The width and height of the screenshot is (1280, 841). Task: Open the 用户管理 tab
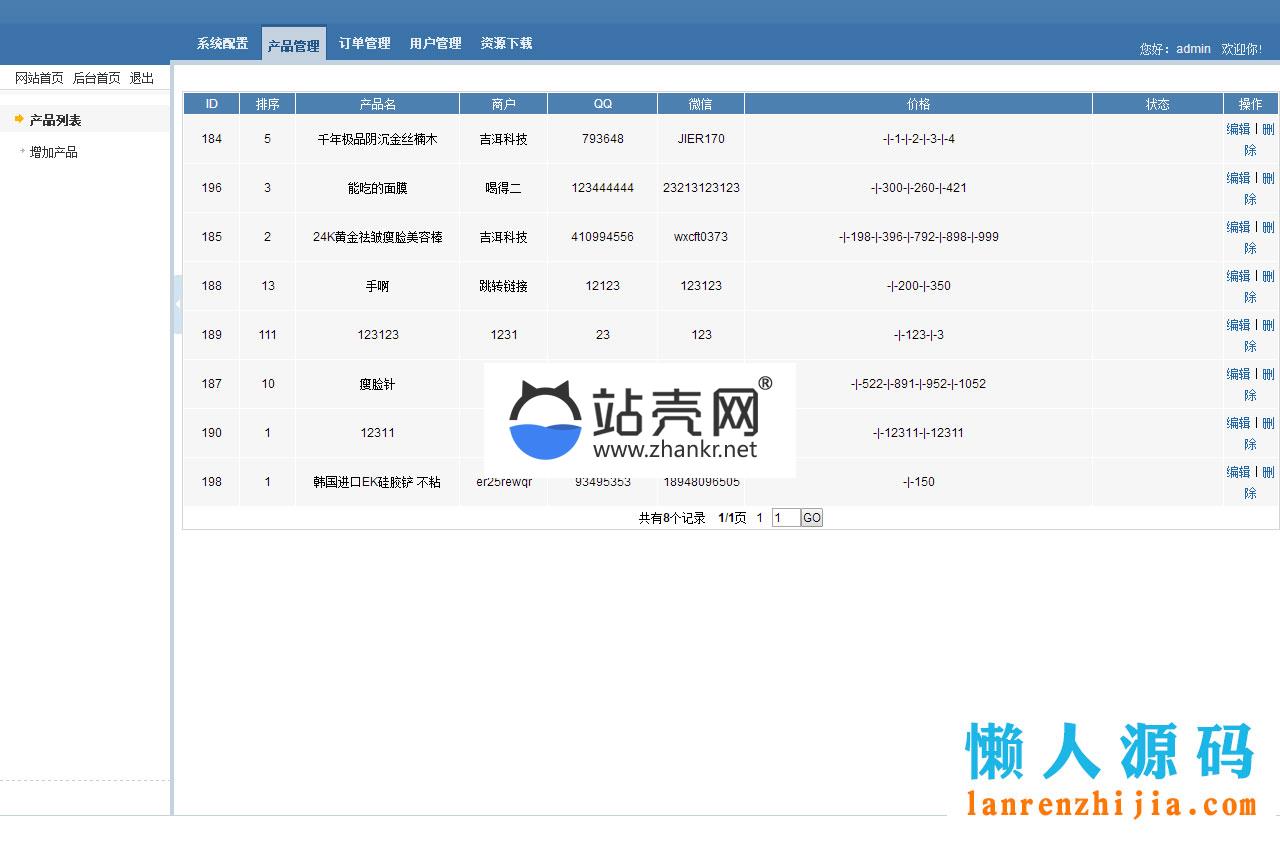coord(435,44)
